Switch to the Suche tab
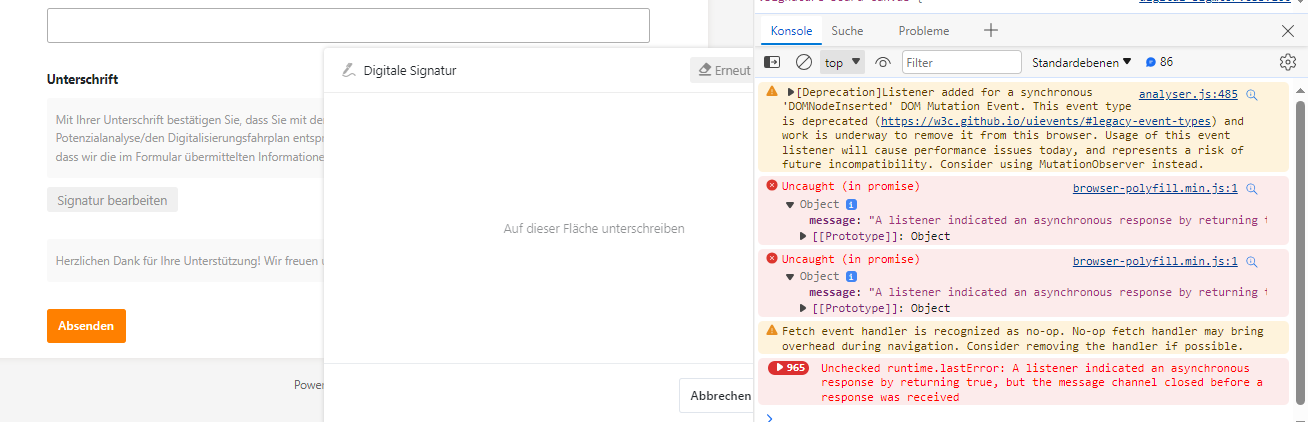Viewport: 1308px width, 422px height. point(847,31)
